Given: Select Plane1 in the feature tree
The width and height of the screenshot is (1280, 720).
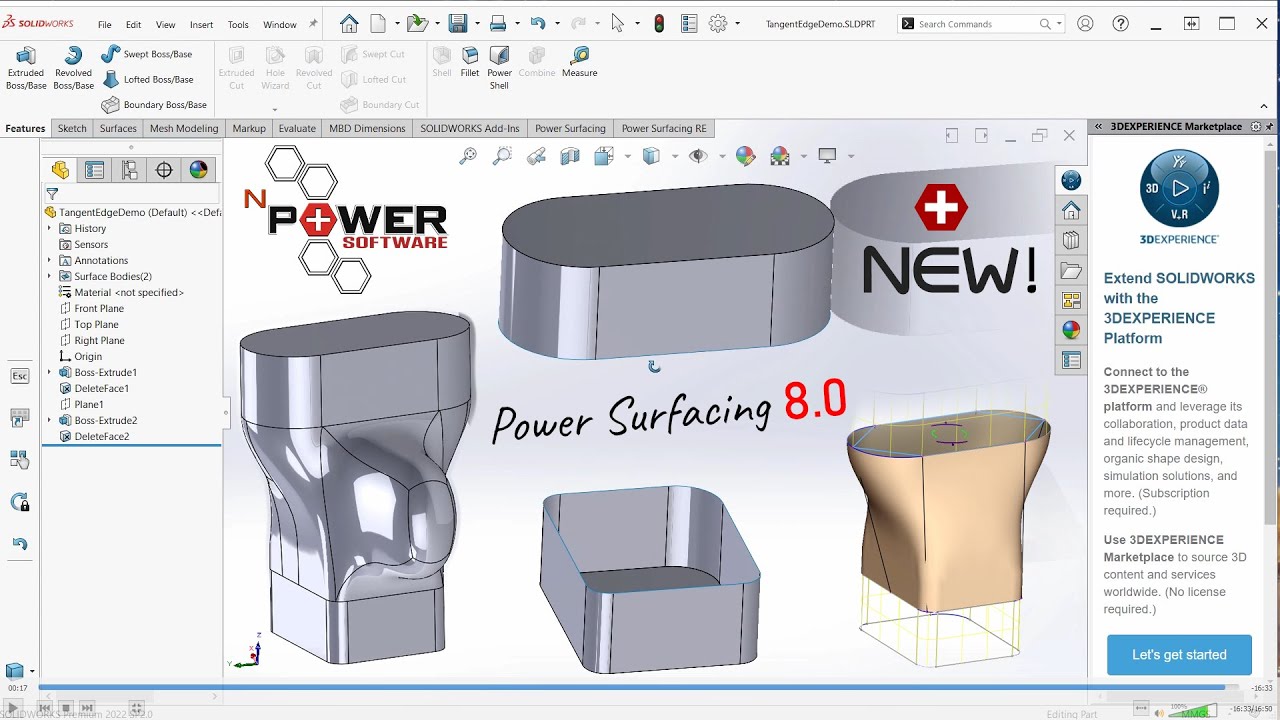Looking at the screenshot, I should click(x=88, y=404).
